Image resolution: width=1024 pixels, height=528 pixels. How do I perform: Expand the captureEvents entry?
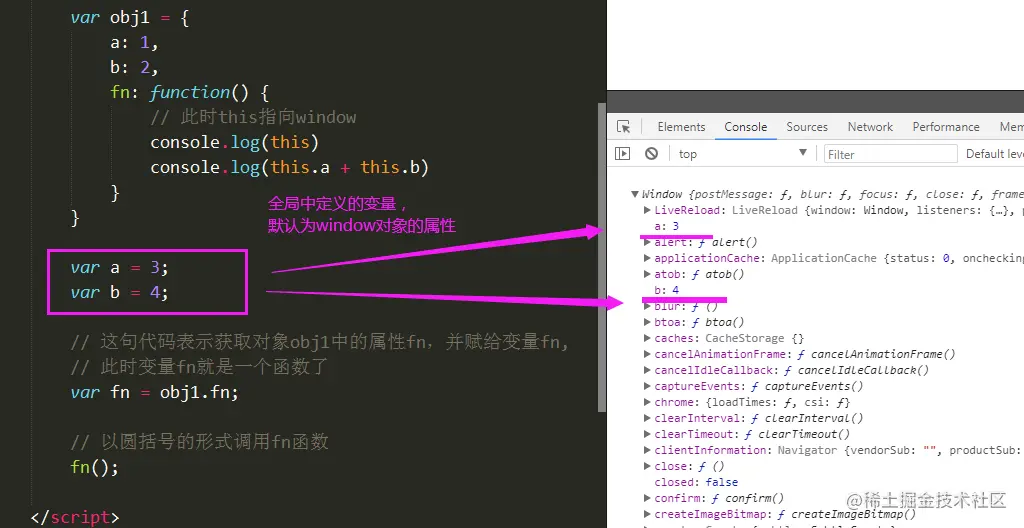(x=647, y=386)
